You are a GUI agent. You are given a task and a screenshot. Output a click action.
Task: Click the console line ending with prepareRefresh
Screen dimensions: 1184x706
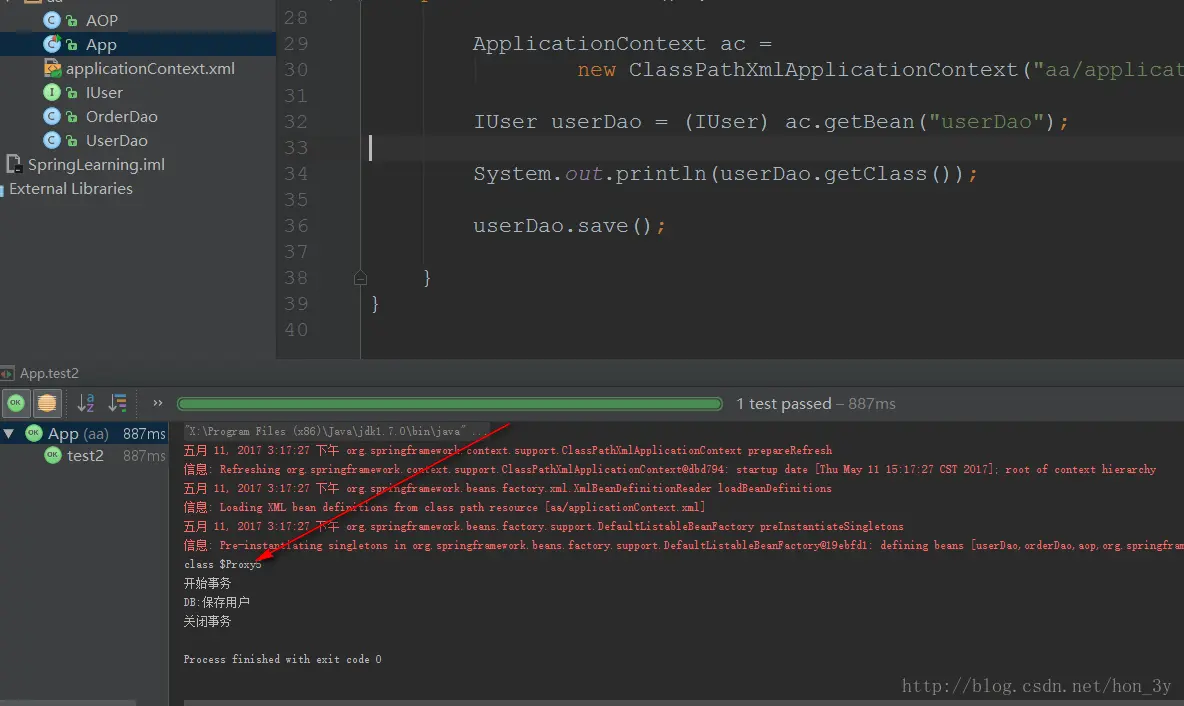click(507, 450)
